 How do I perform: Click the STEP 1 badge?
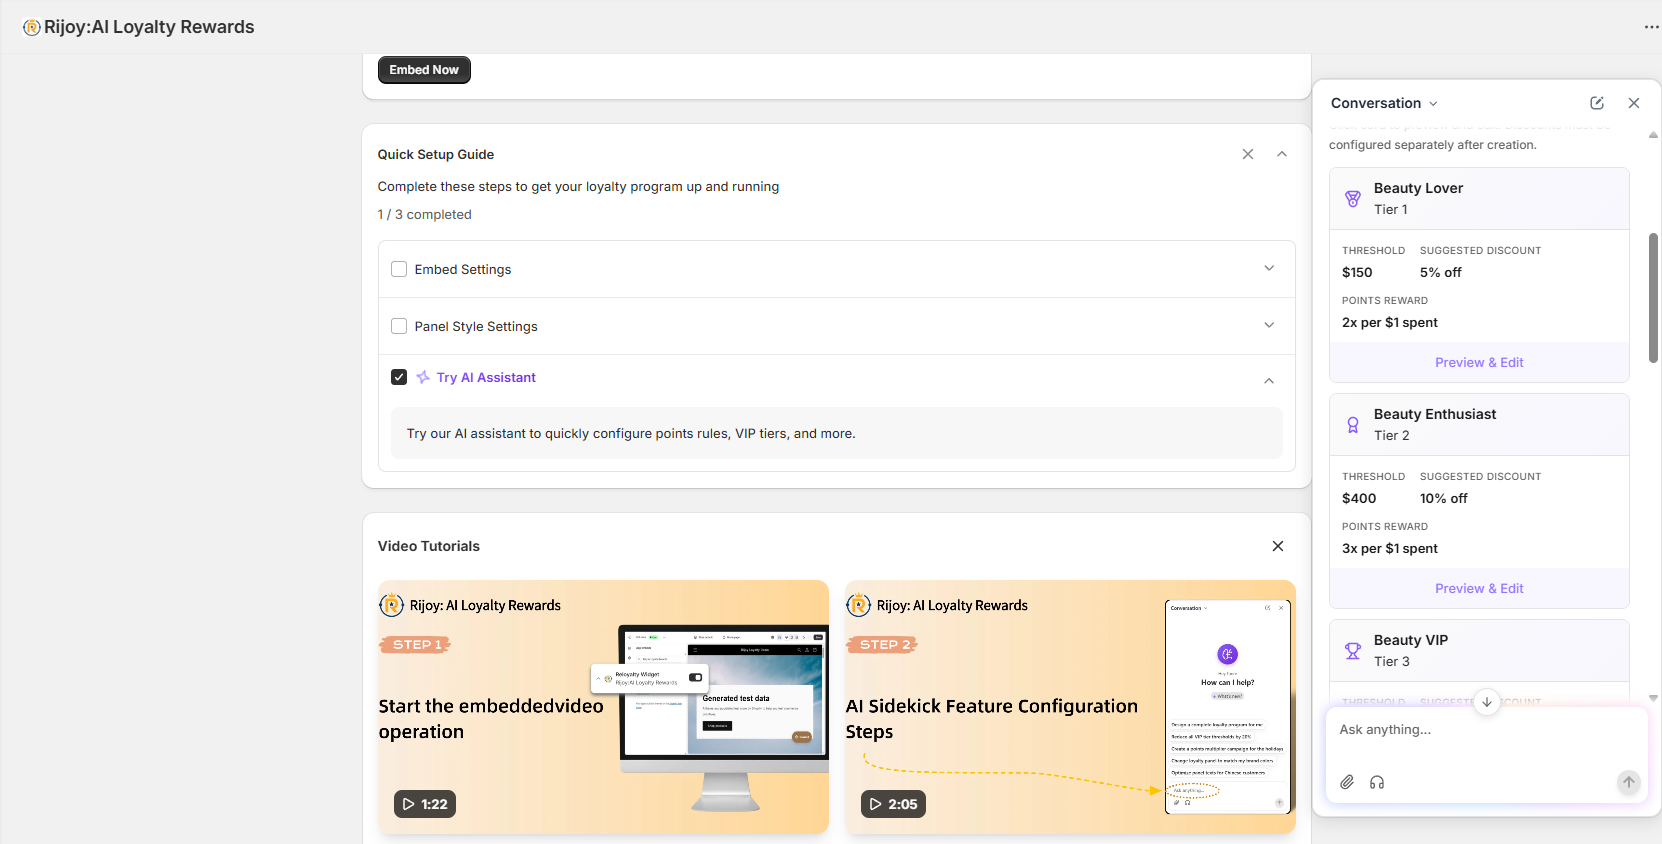pyautogui.click(x=416, y=645)
